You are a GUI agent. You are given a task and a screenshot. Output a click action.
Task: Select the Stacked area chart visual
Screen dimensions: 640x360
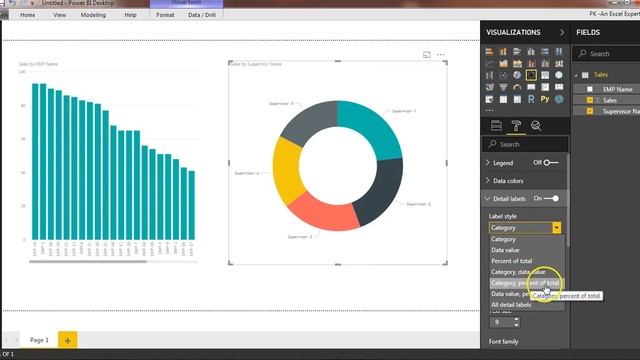[517, 63]
